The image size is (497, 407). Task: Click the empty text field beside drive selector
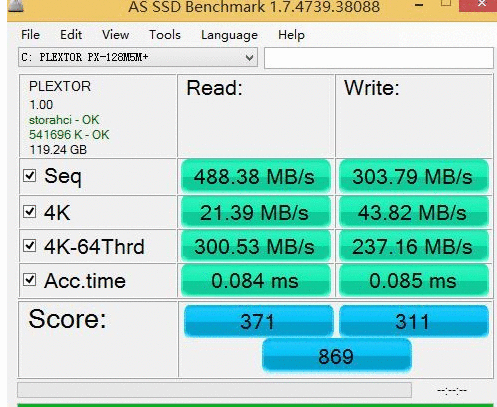(379, 58)
